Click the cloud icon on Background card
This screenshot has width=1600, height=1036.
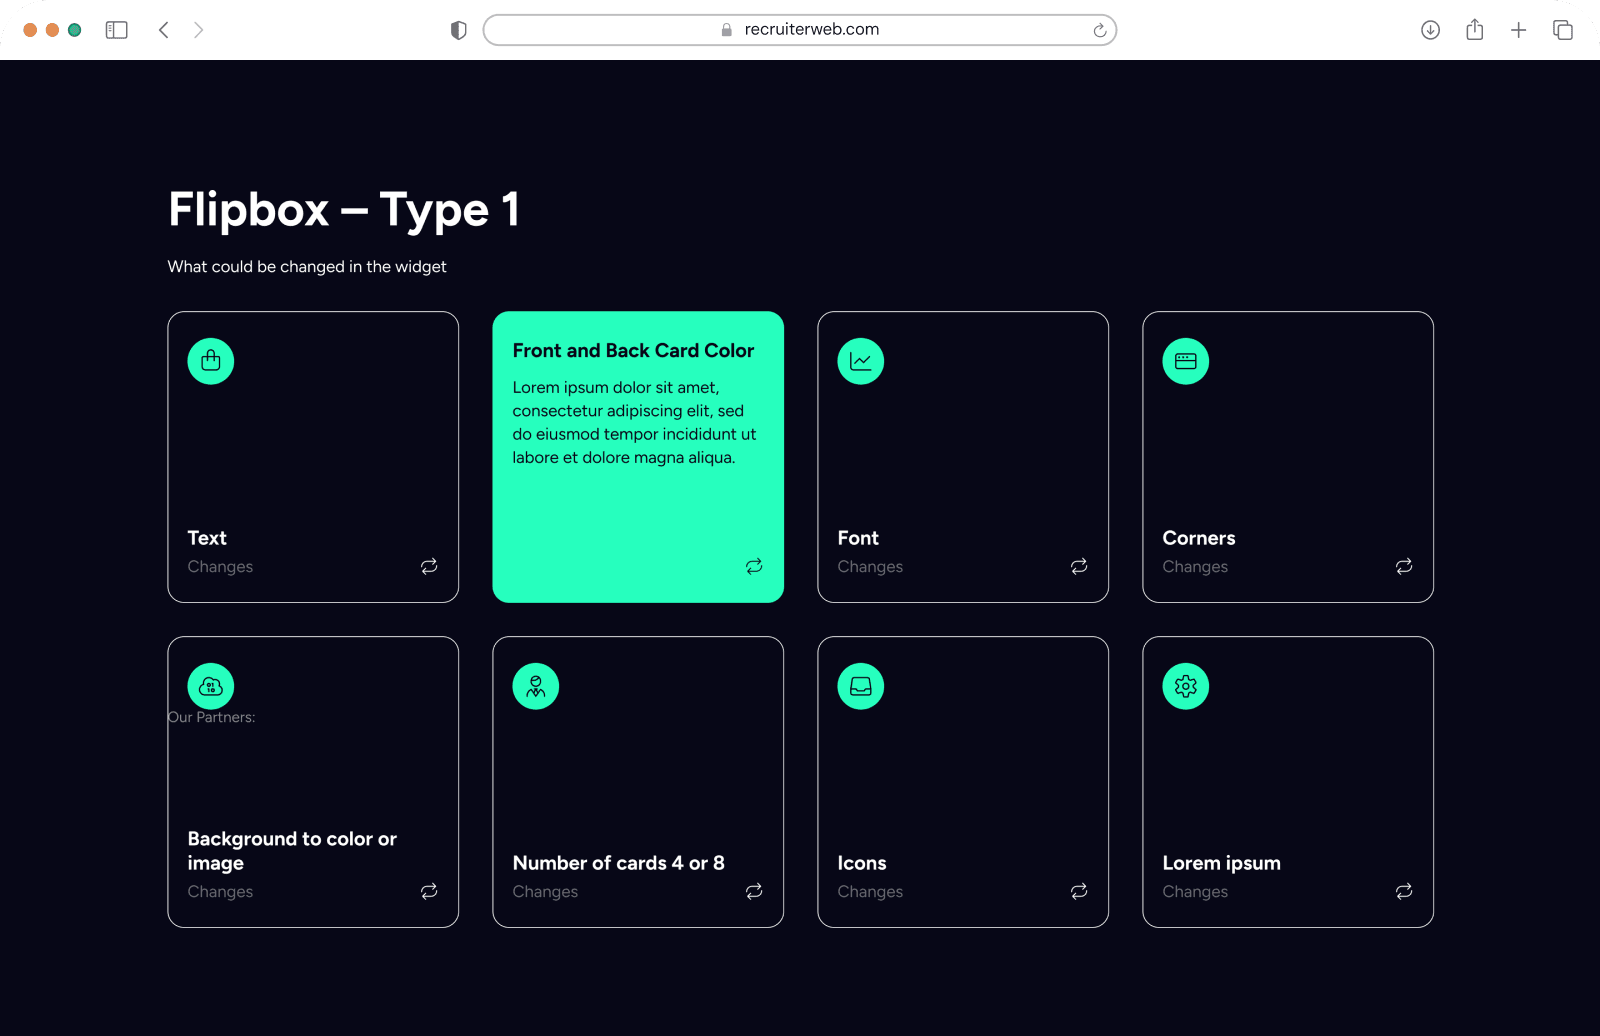[211, 686]
